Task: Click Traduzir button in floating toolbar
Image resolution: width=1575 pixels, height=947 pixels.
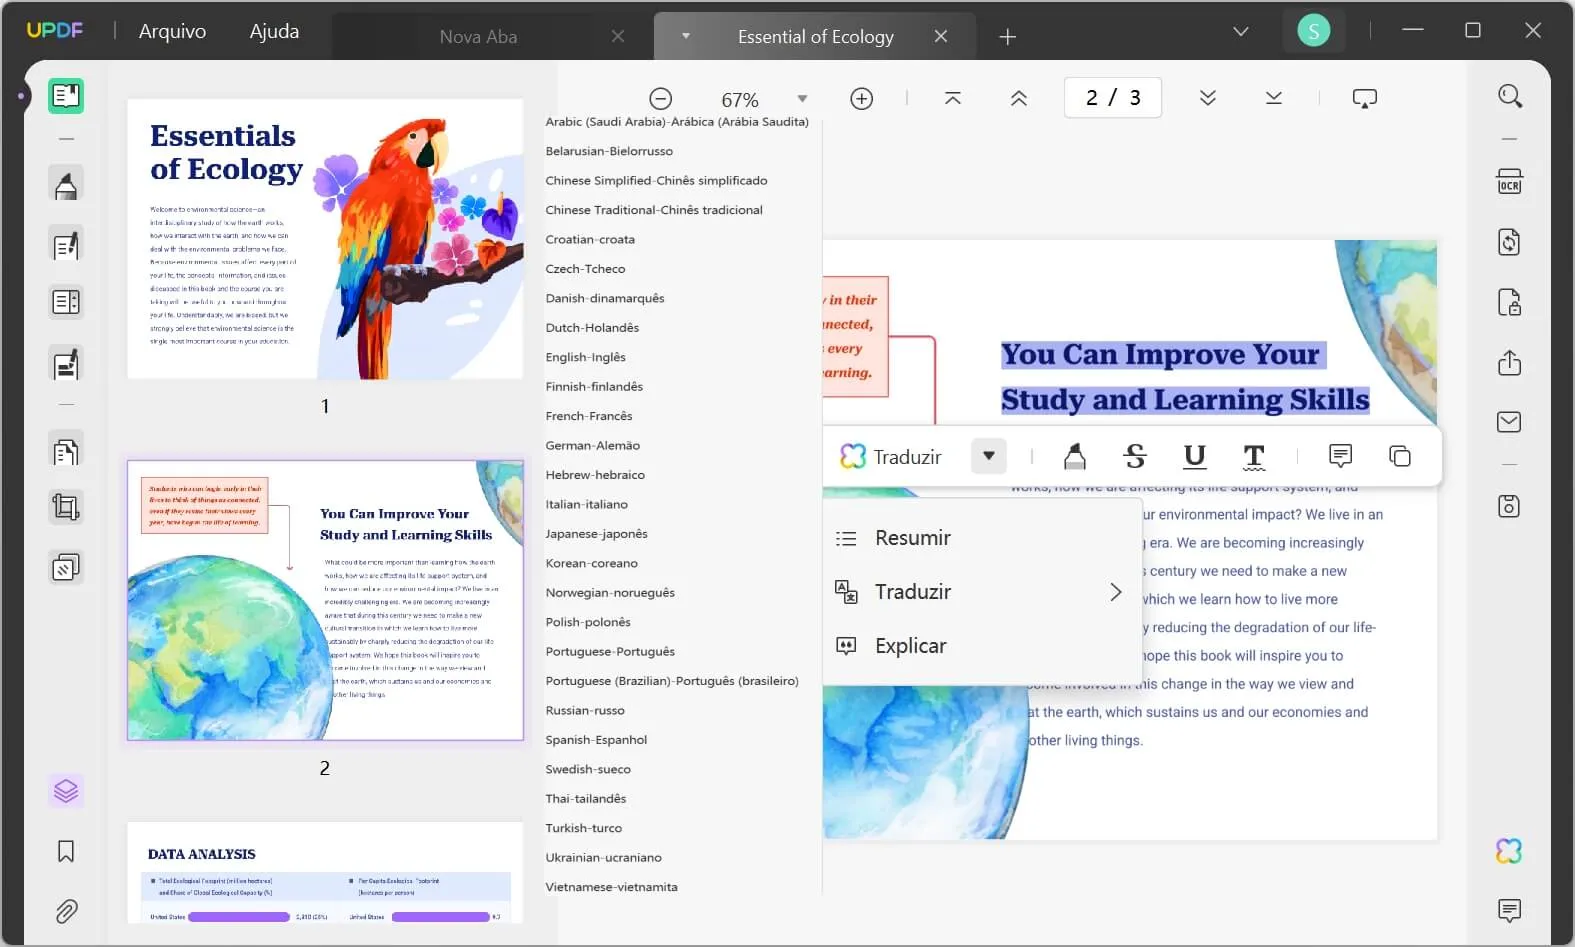Action: (x=892, y=457)
